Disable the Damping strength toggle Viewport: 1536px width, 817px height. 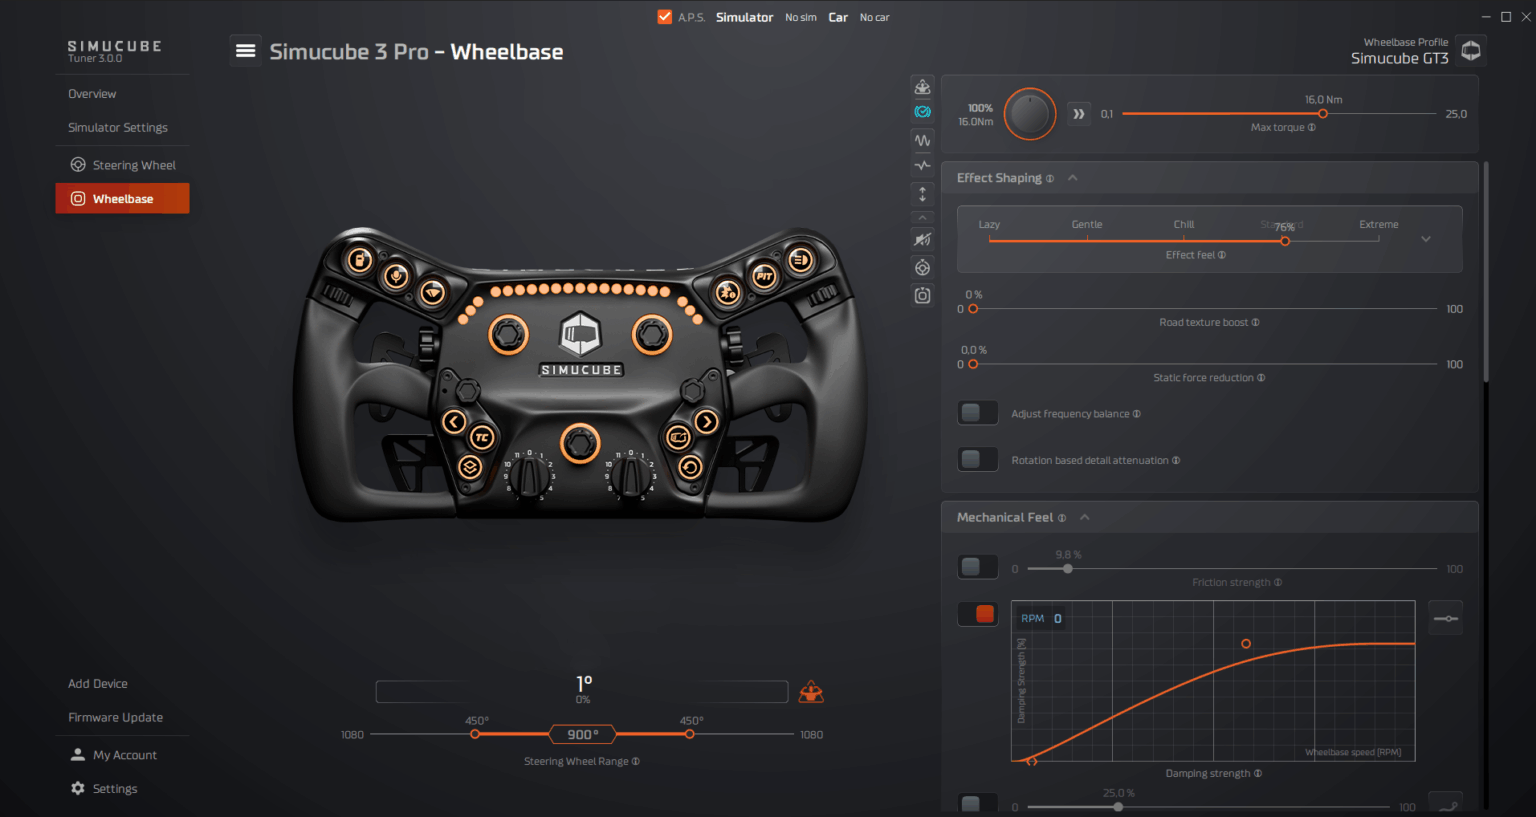(977, 614)
